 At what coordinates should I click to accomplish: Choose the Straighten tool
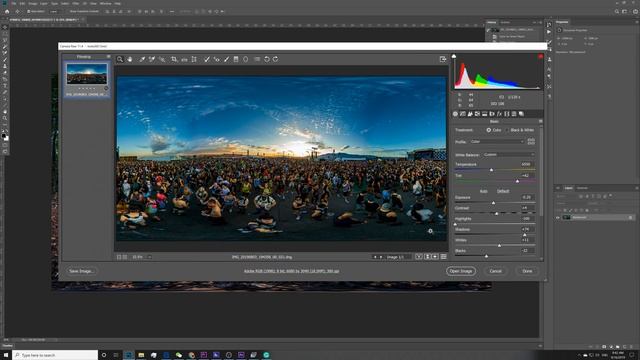coord(184,60)
